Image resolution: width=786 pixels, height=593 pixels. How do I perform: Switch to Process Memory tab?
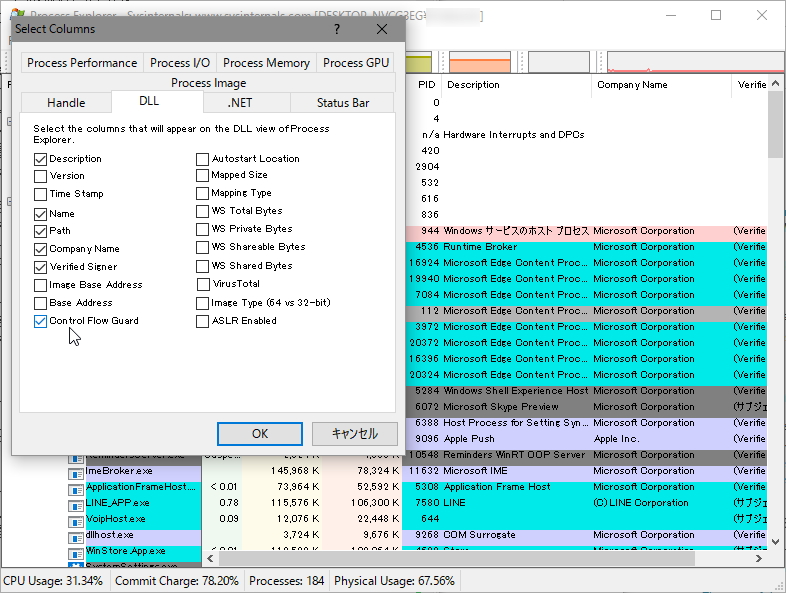[x=266, y=63]
